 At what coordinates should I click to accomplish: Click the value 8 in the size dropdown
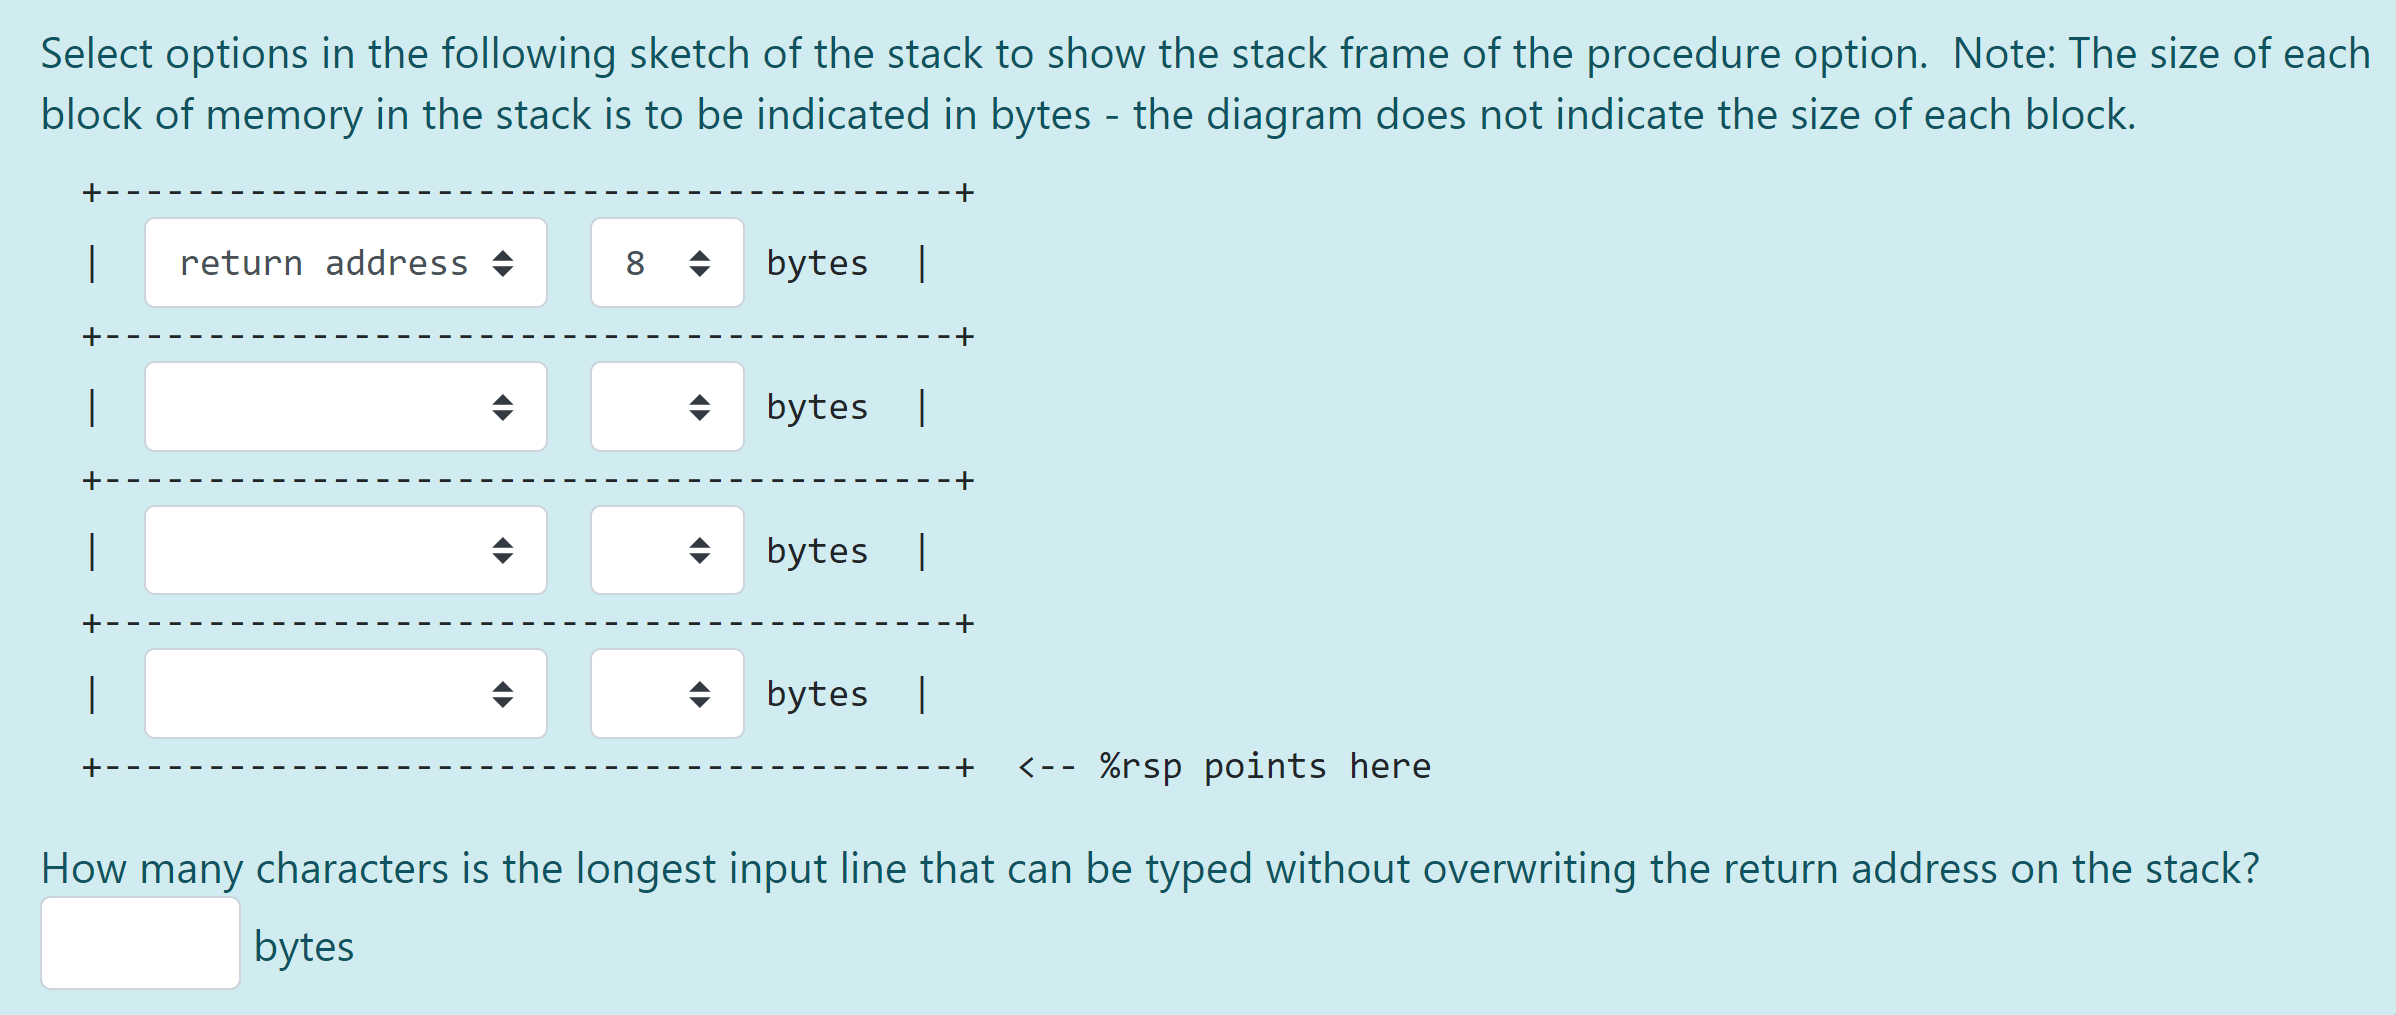click(x=634, y=262)
